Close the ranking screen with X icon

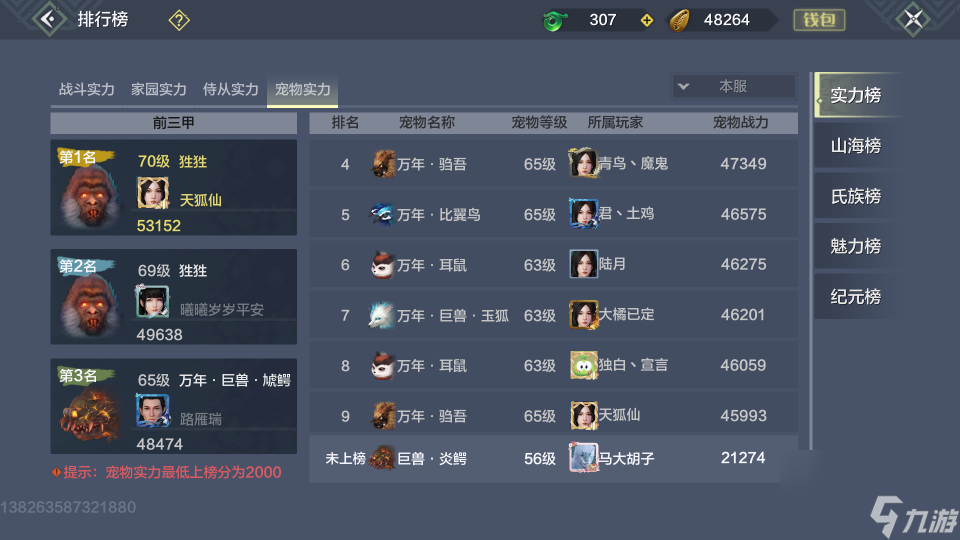[913, 19]
